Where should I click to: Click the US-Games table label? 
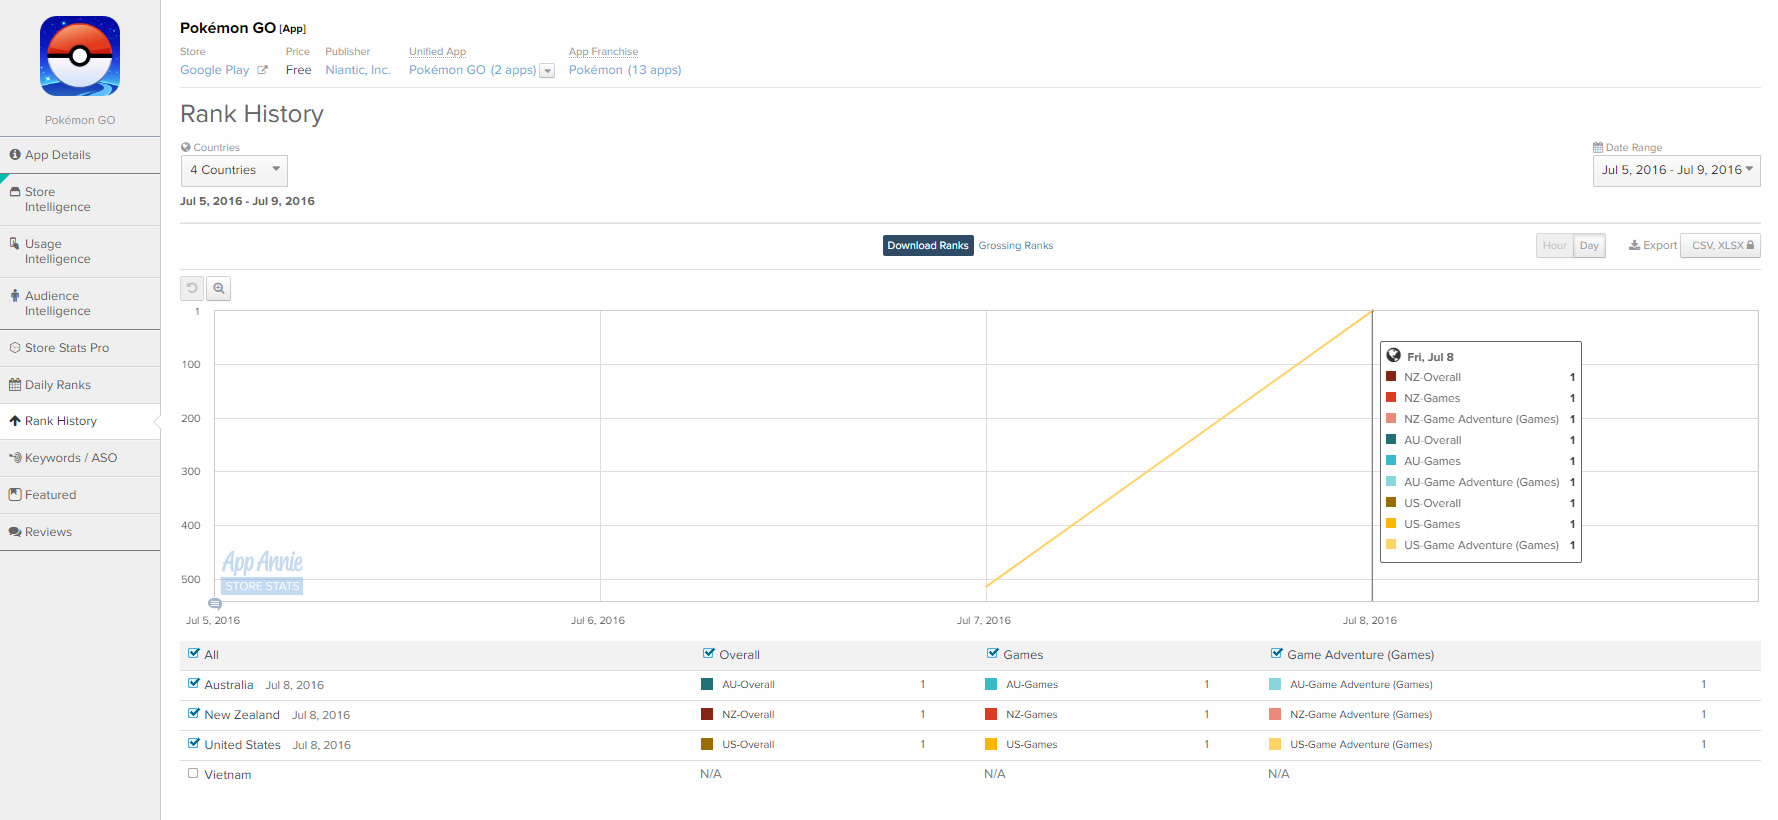click(1032, 744)
